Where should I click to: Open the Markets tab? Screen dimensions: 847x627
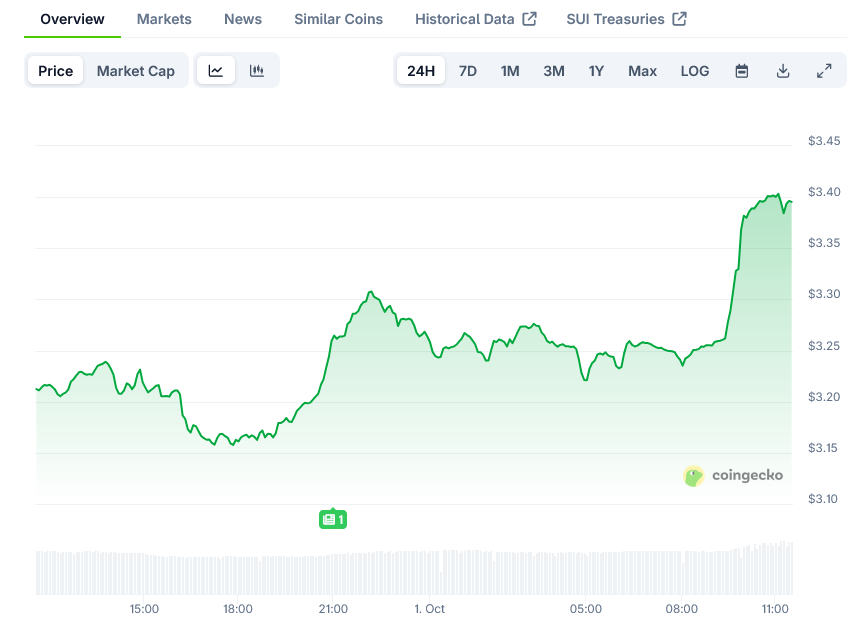pyautogui.click(x=164, y=19)
